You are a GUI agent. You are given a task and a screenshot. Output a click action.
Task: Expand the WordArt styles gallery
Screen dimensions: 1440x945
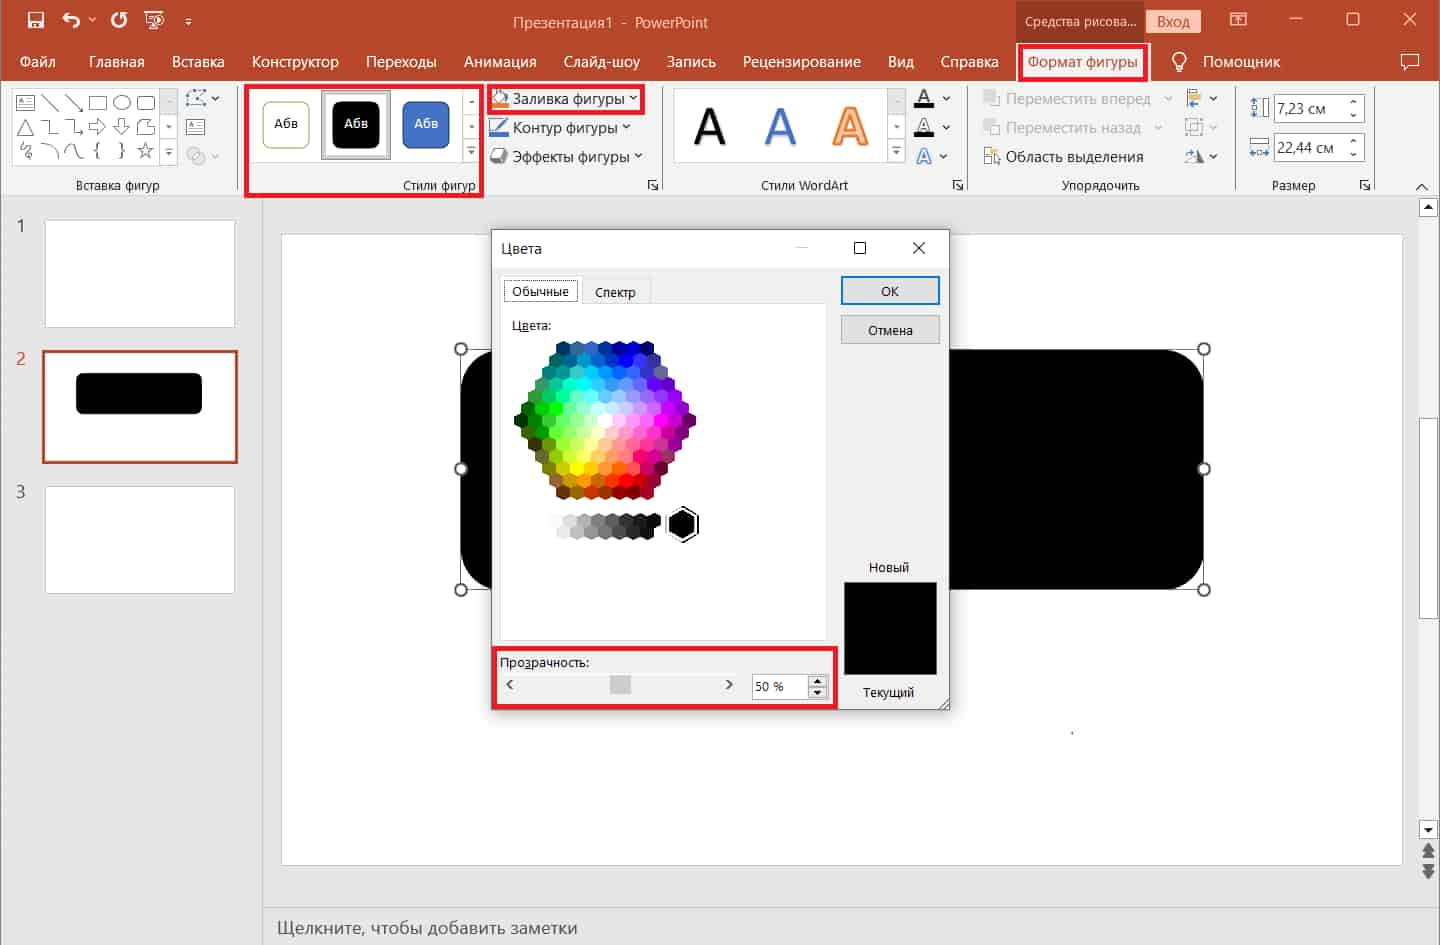pos(897,151)
